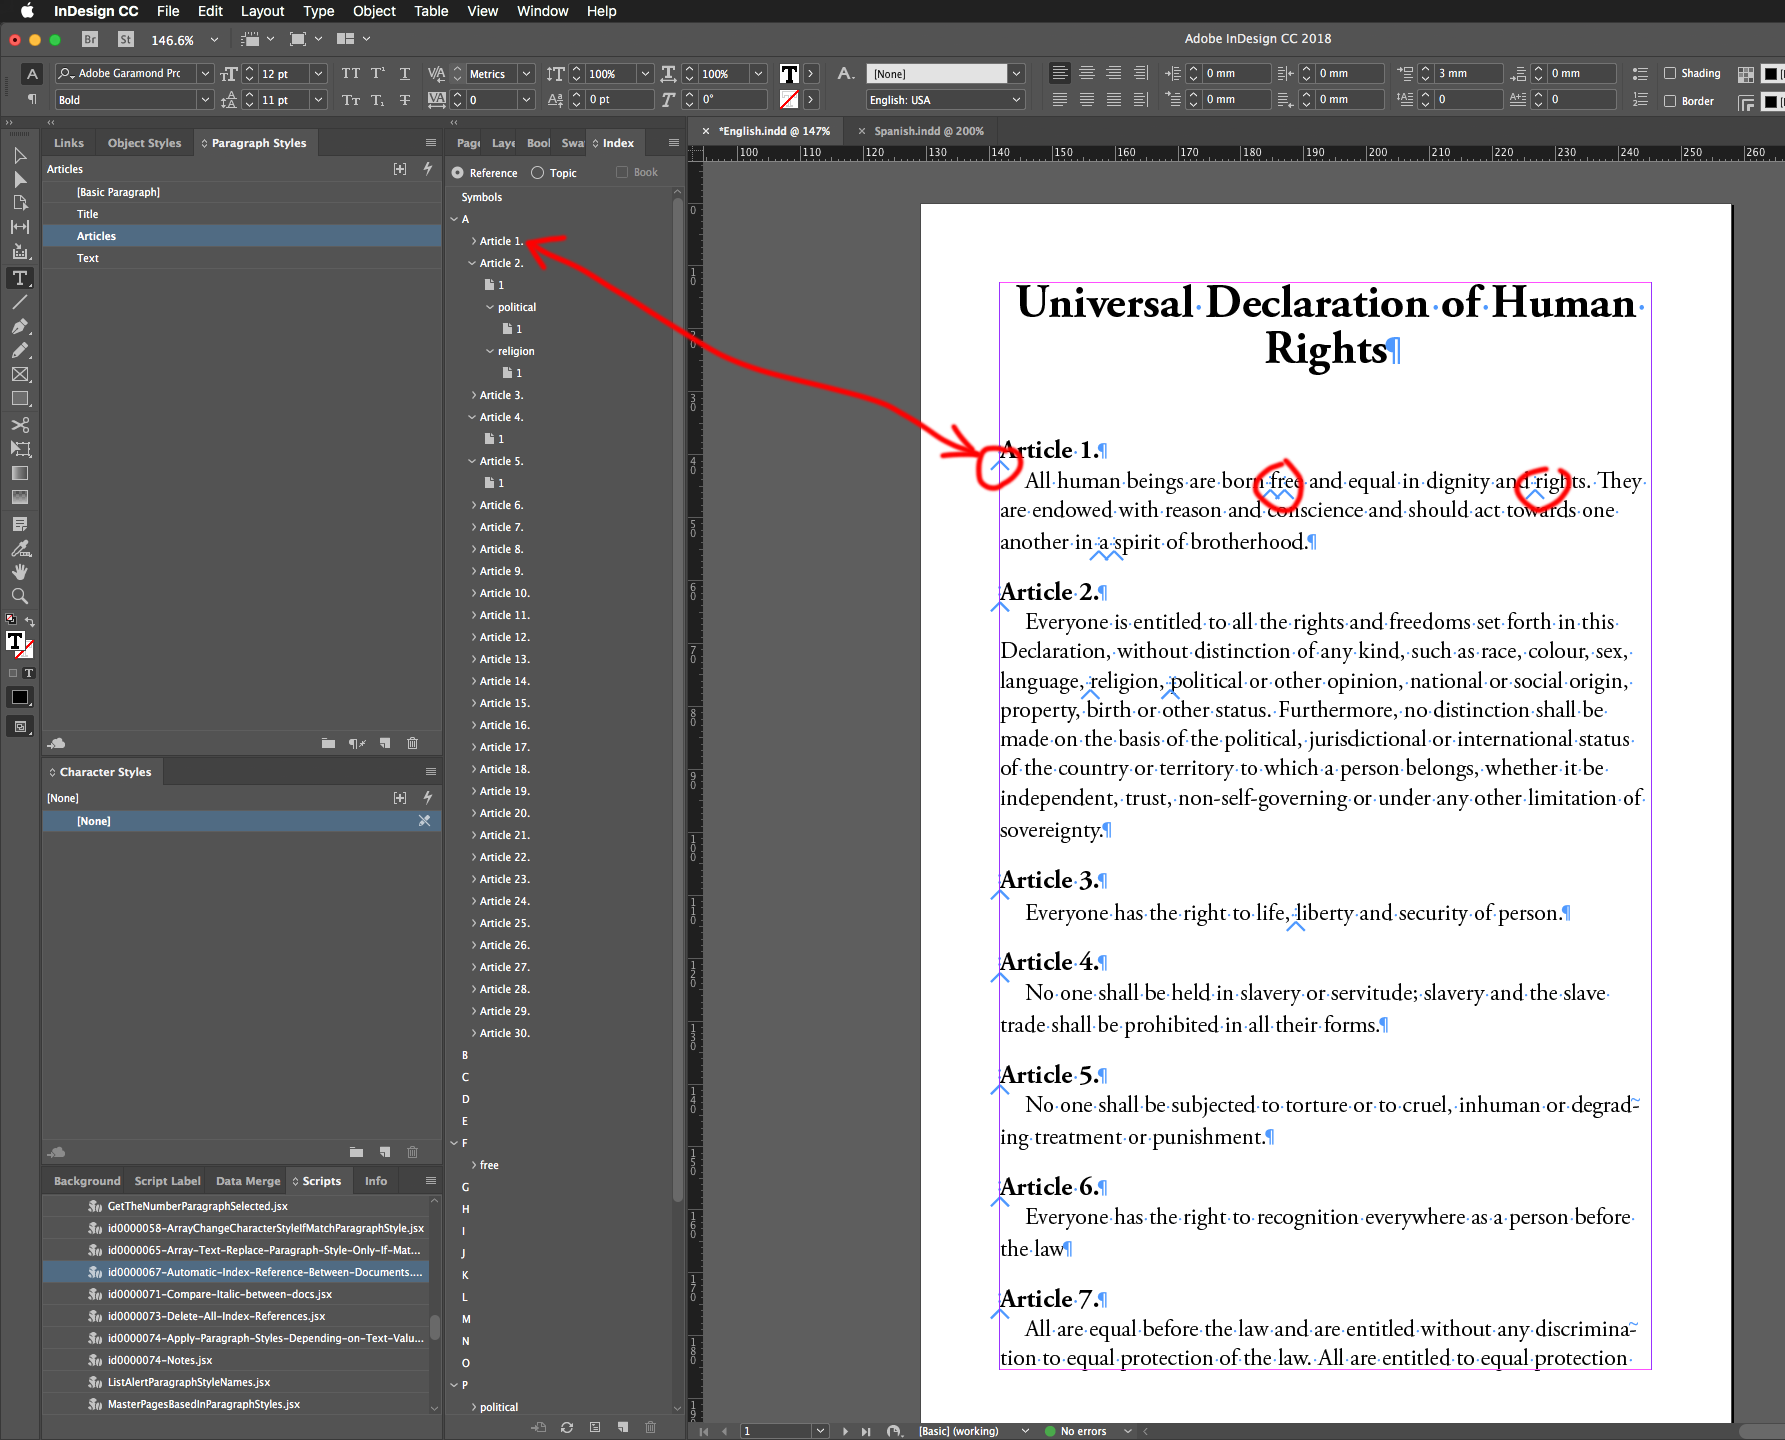
Task: Collapse the Article 2. index entry
Action: pyautogui.click(x=473, y=263)
